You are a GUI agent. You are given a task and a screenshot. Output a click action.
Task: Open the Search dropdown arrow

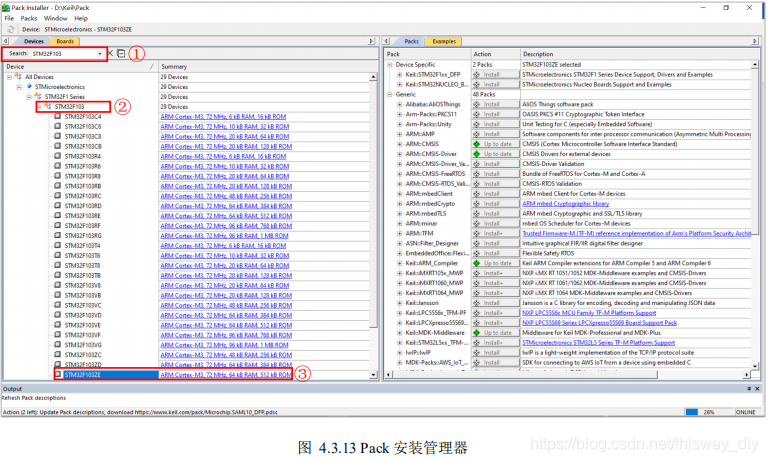tap(100, 53)
